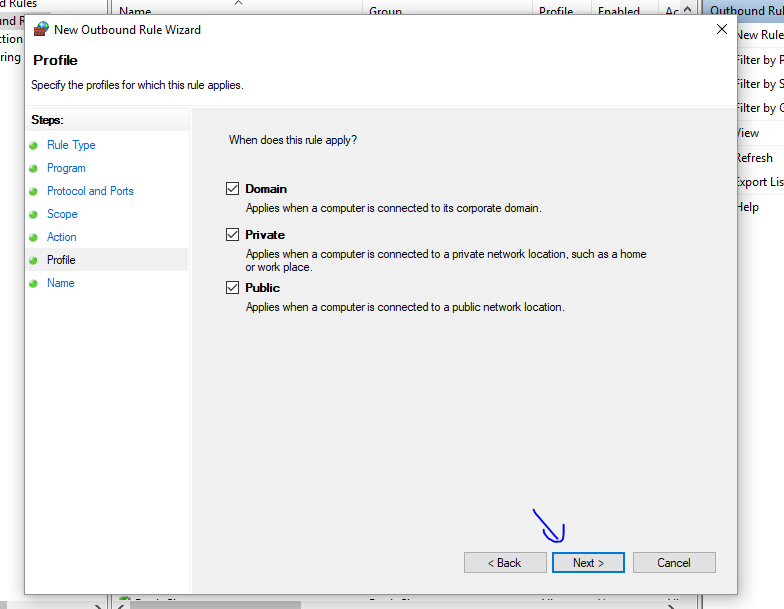Click the green bullet beside Action
The height and width of the screenshot is (609, 784).
click(x=34, y=238)
